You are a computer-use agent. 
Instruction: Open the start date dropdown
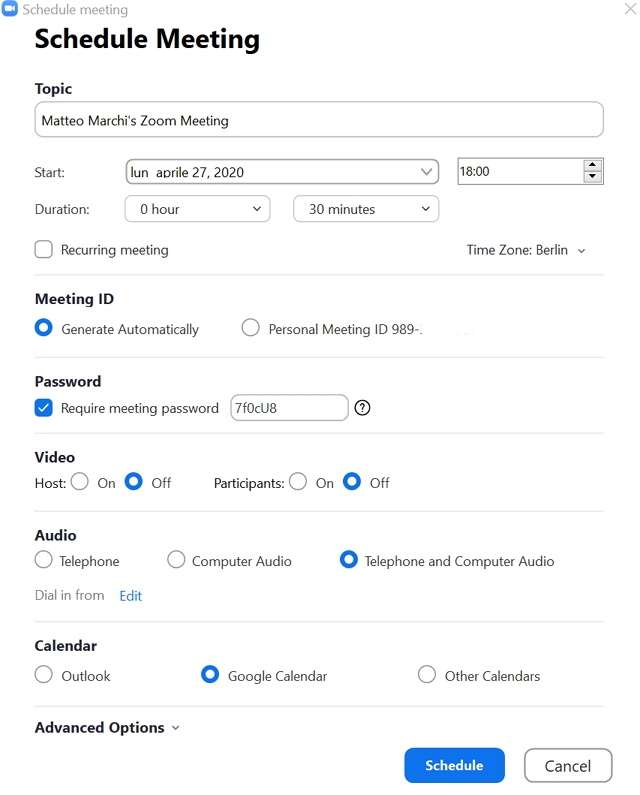point(426,172)
